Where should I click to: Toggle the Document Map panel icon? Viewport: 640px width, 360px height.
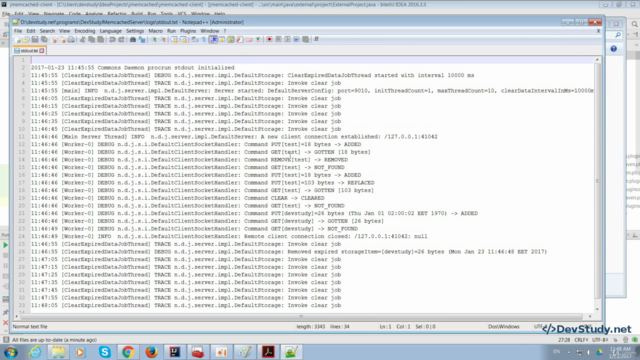pyautogui.click(x=231, y=39)
